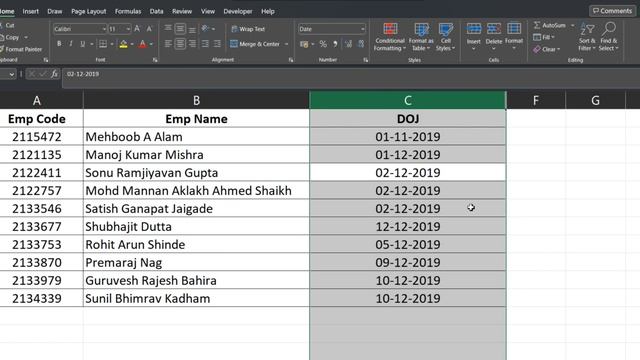Select Align Left icon
Screen dimensions: 640x360
click(x=168, y=44)
